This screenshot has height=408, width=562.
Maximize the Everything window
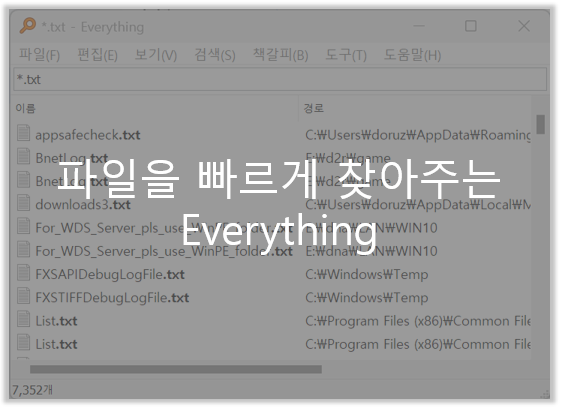point(471,26)
